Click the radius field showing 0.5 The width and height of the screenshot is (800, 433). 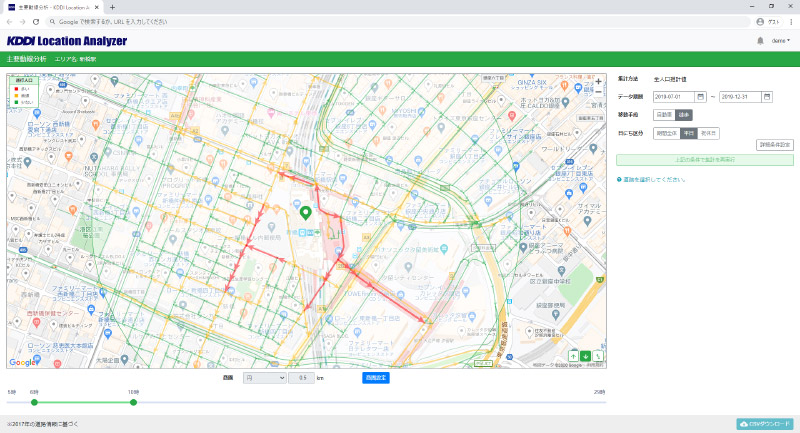302,378
